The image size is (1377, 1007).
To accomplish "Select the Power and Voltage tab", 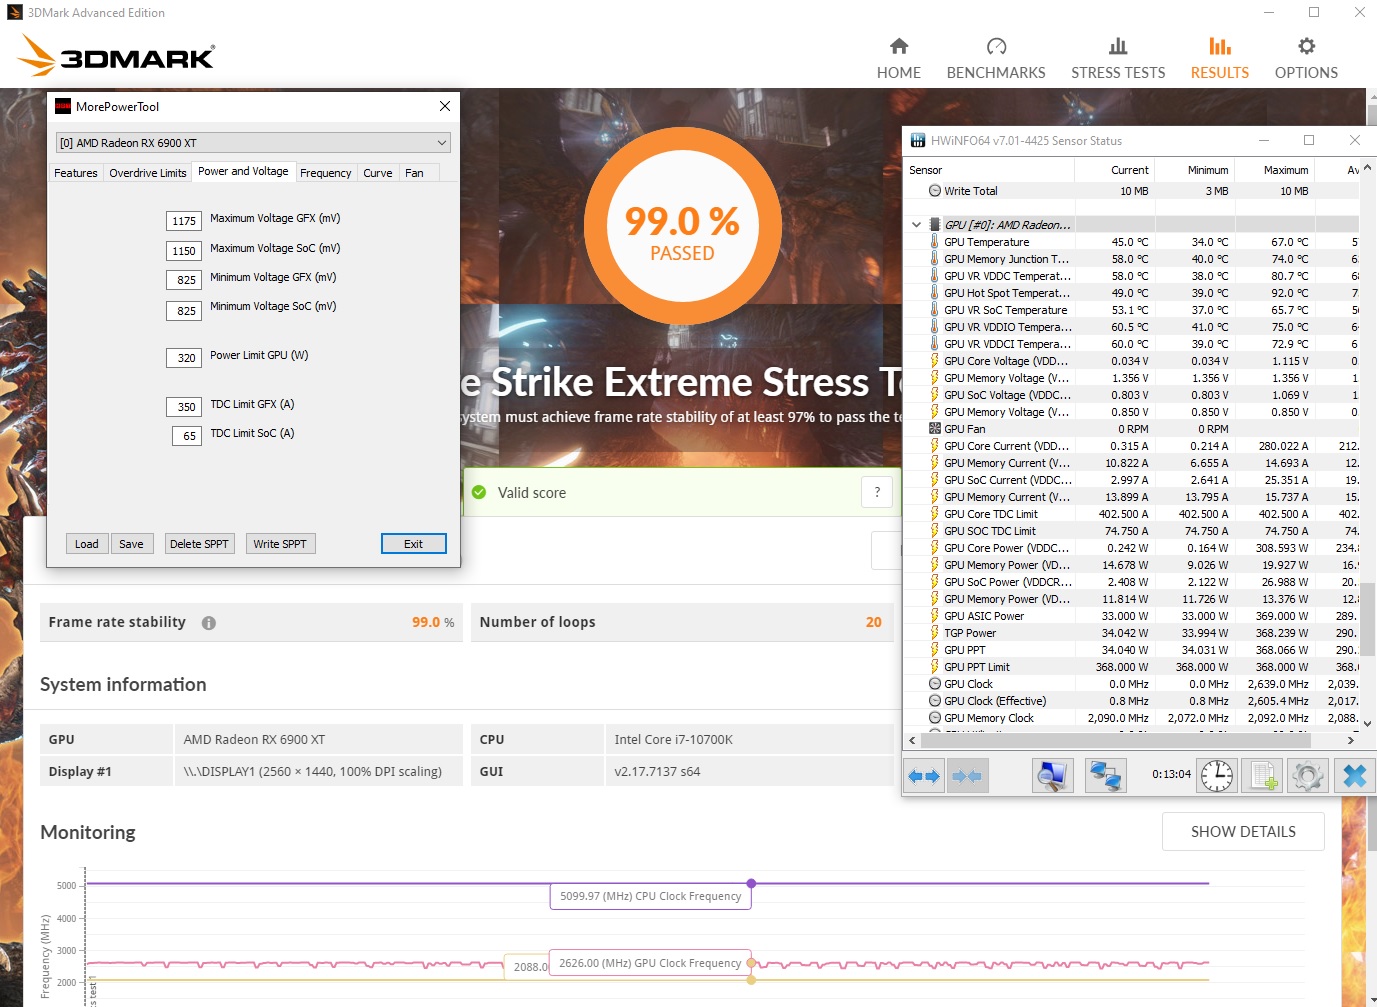I will click(x=243, y=172).
